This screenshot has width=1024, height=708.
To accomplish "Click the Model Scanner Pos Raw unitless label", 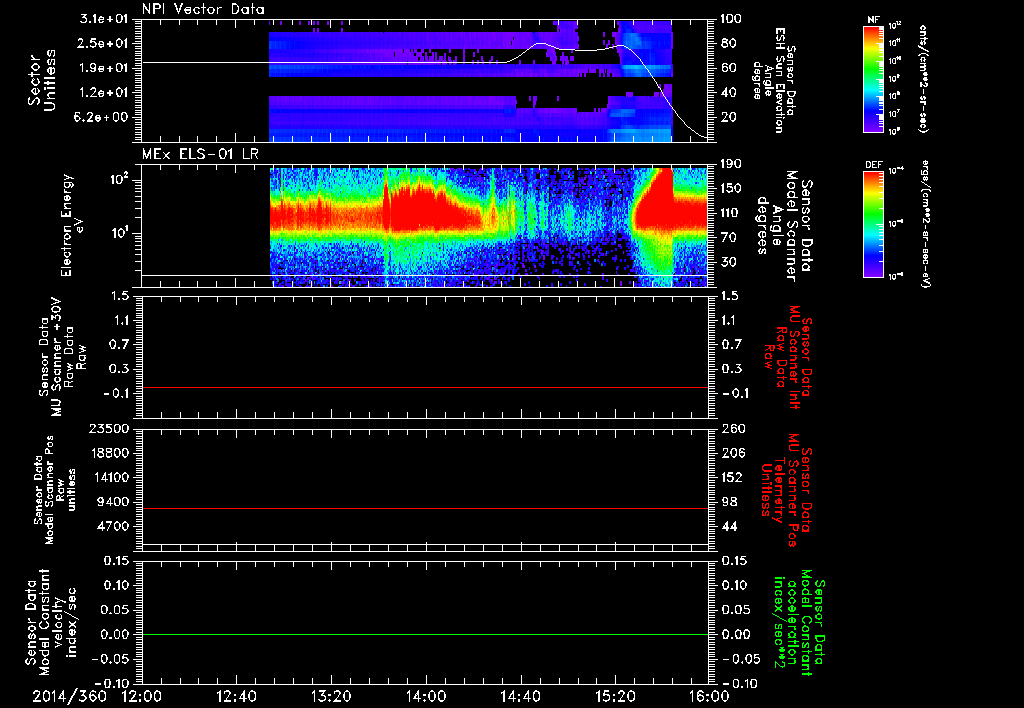I will (54, 490).
